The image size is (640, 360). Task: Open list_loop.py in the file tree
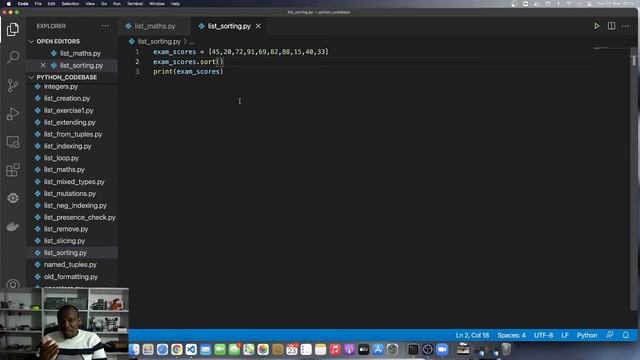(61, 158)
